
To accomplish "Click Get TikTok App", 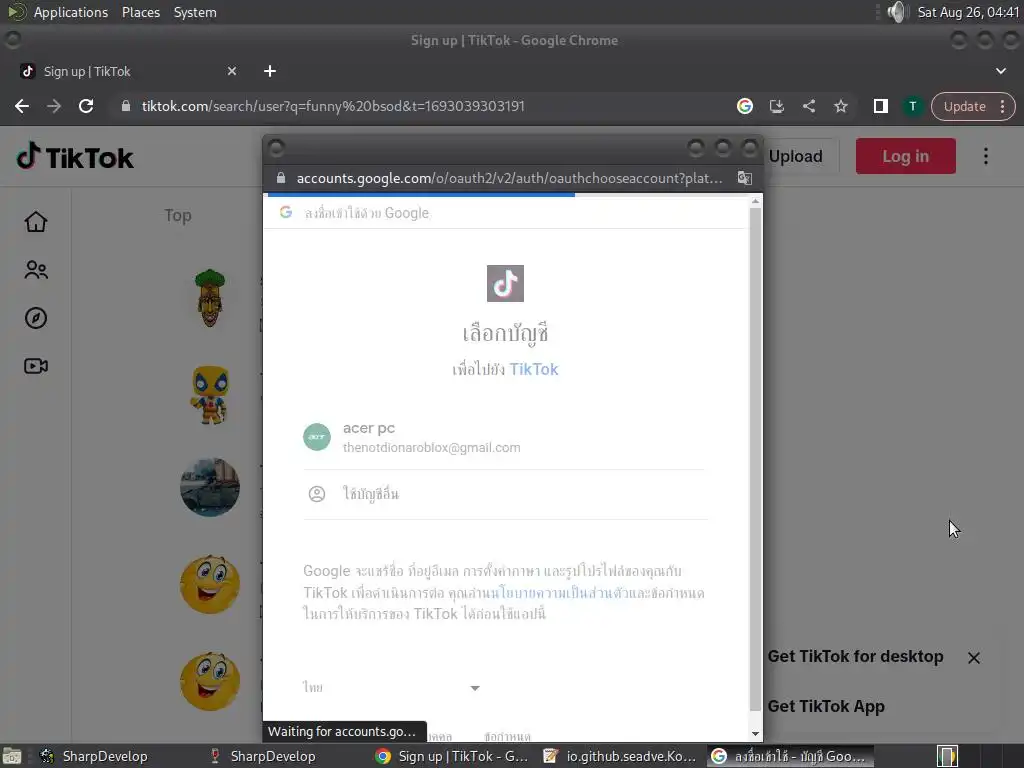I will tap(826, 707).
